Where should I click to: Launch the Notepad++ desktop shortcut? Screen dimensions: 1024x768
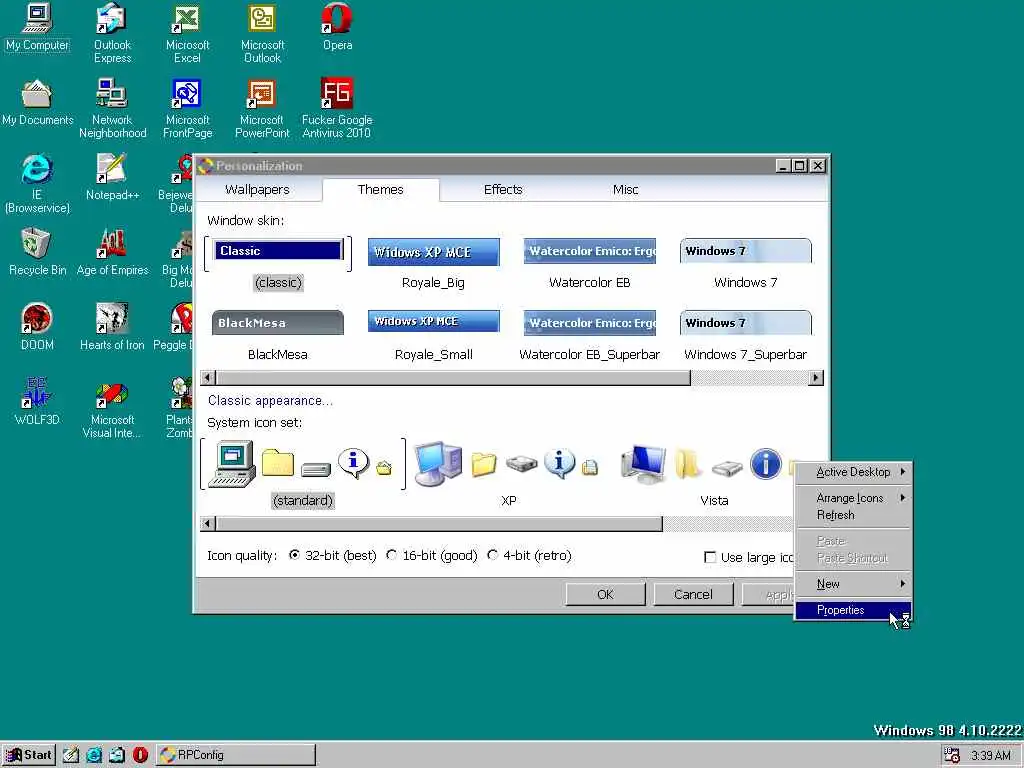[x=112, y=178]
